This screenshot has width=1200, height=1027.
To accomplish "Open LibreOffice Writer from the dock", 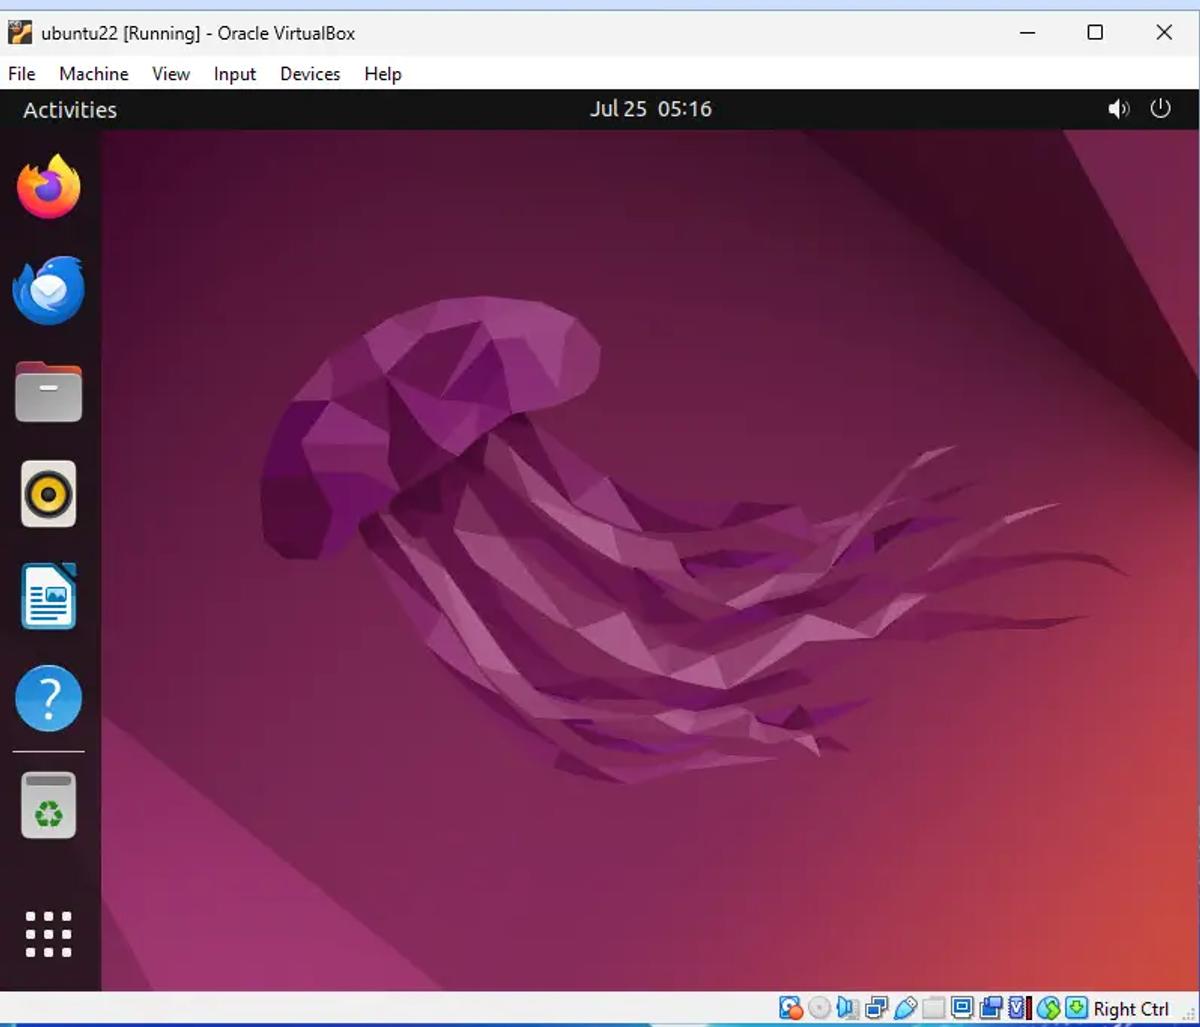I will [48, 596].
